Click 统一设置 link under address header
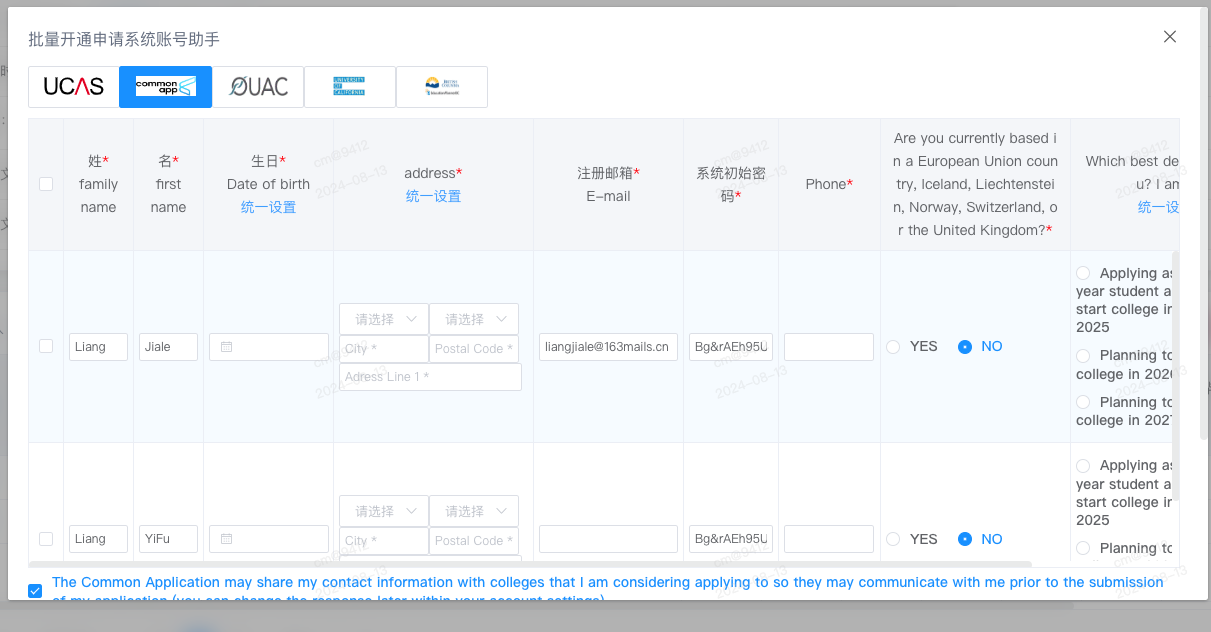Screen dimensions: 1211x632 pos(434,196)
